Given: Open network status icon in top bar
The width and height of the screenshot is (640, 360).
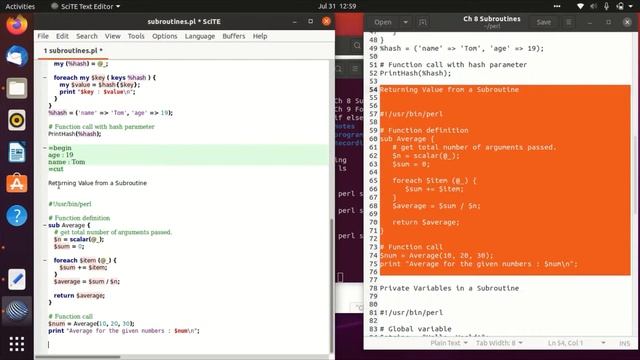Looking at the screenshot, I should [580, 6].
